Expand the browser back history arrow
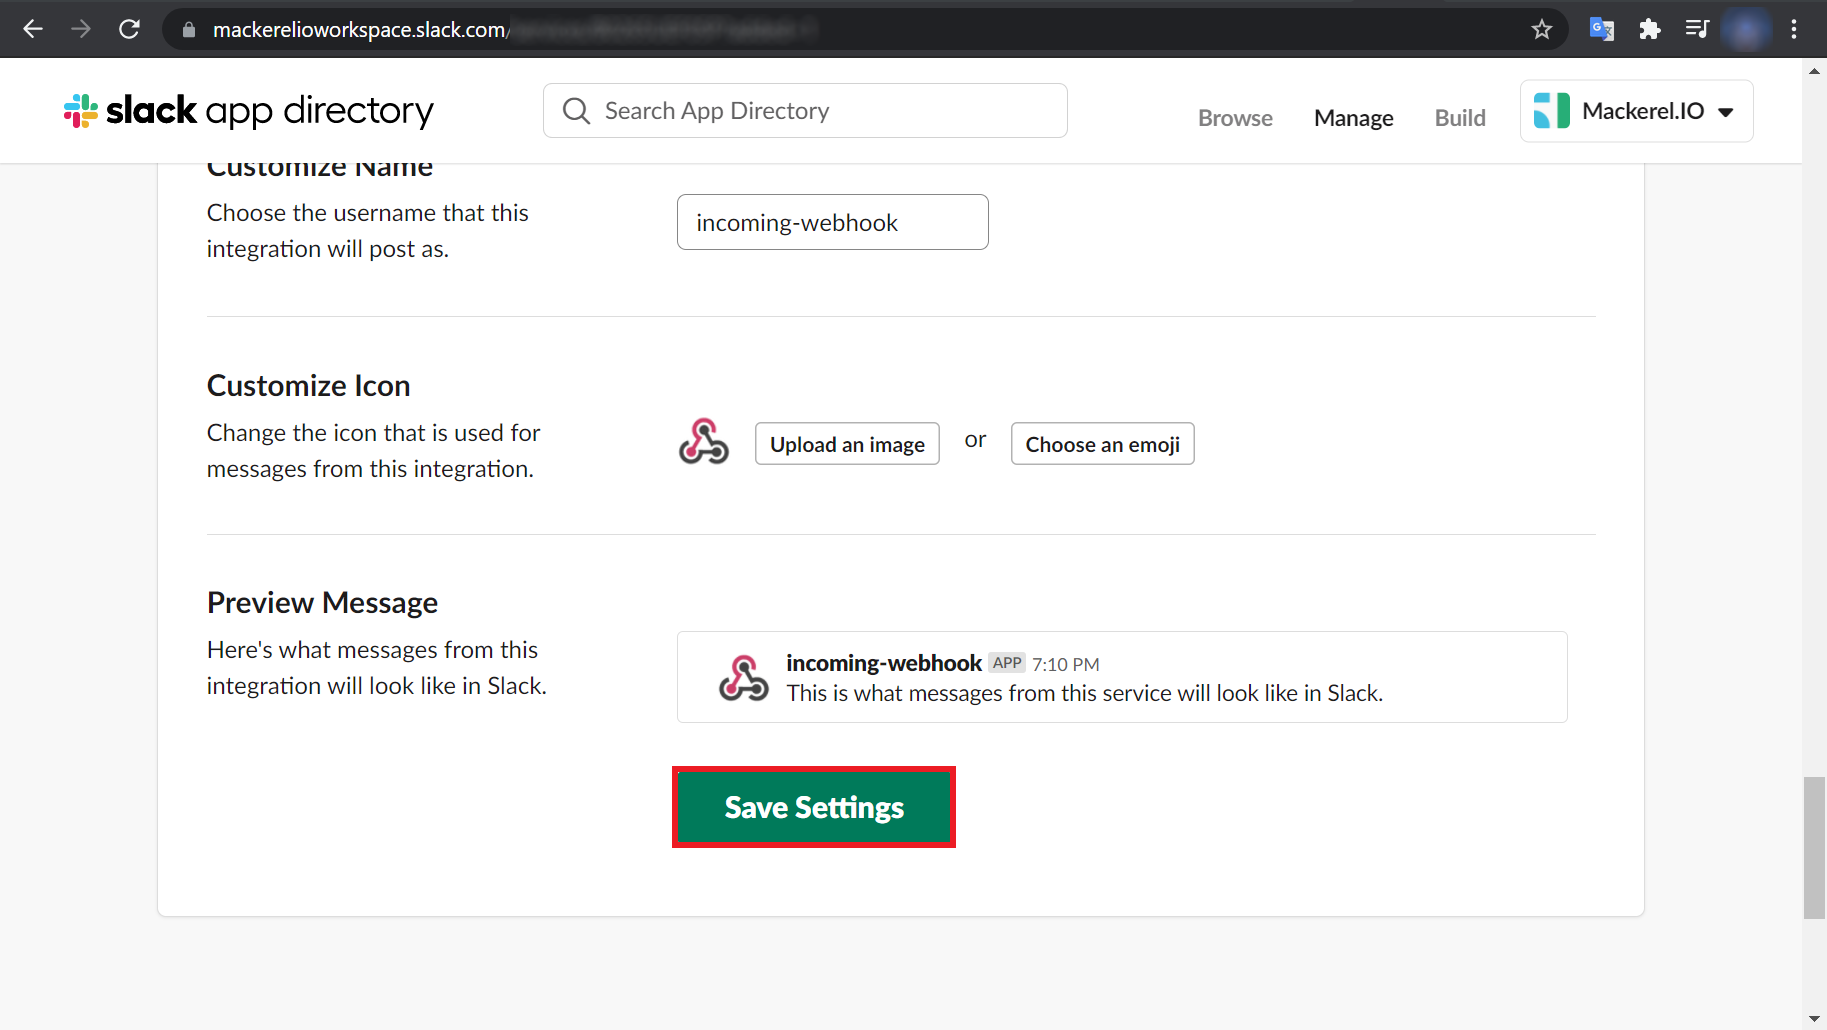 [33, 29]
